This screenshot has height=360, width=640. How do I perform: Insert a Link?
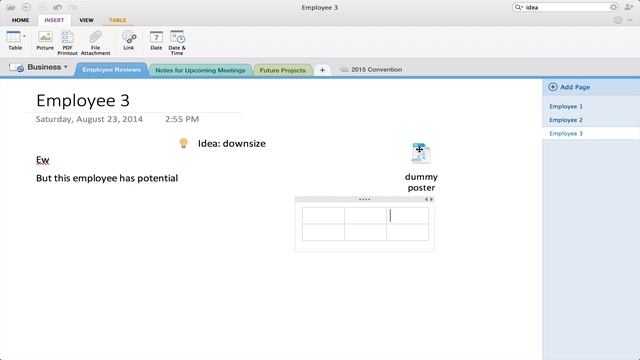click(x=129, y=40)
